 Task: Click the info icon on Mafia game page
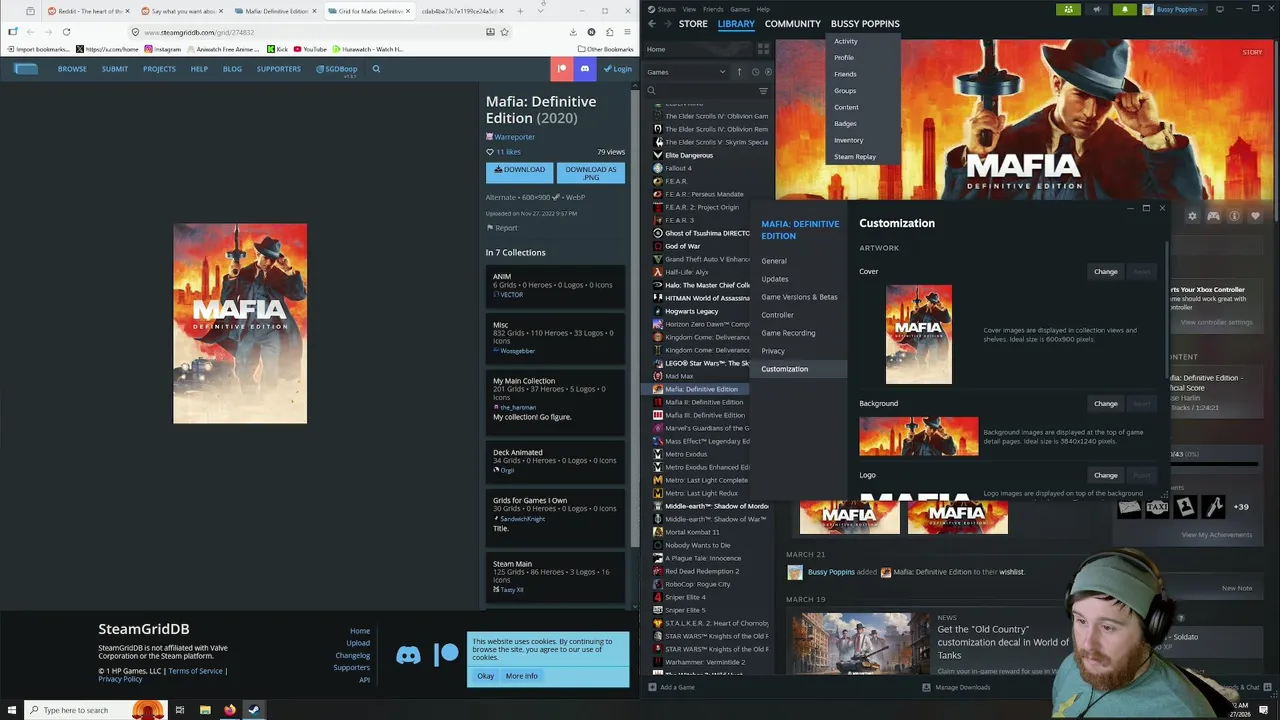click(x=1234, y=216)
